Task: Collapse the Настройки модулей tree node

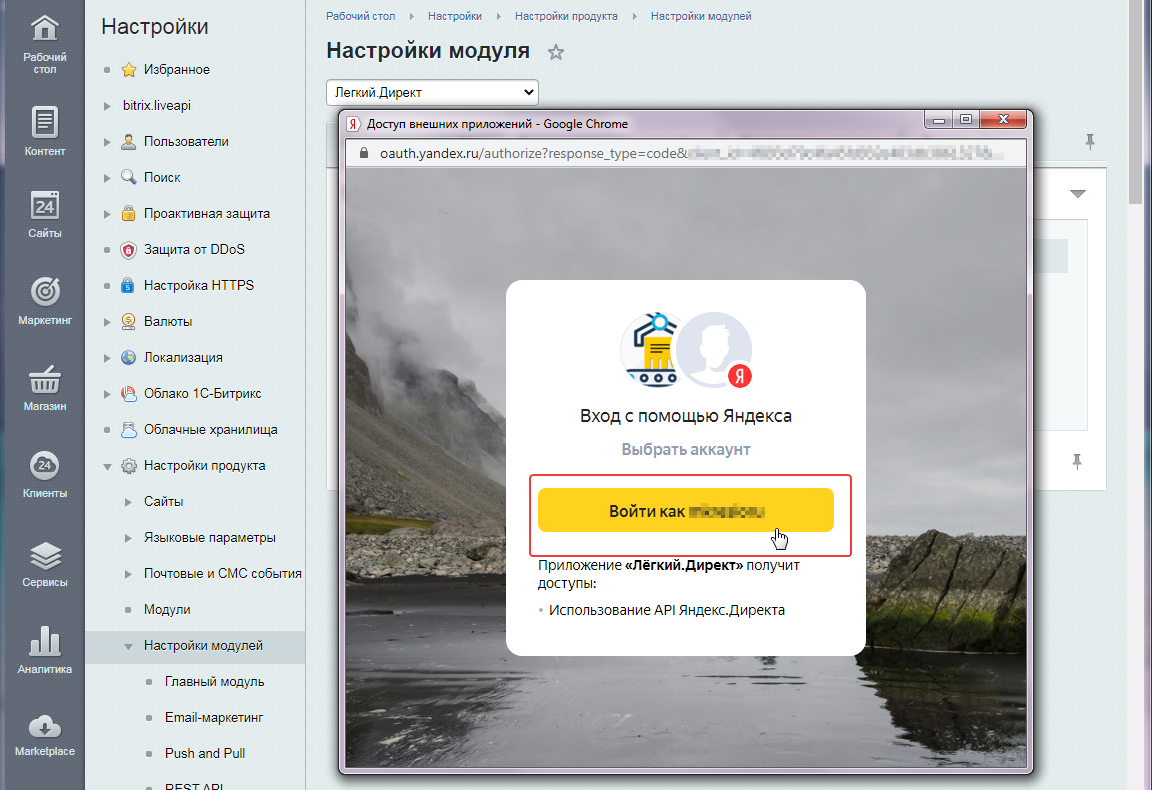Action: point(129,647)
